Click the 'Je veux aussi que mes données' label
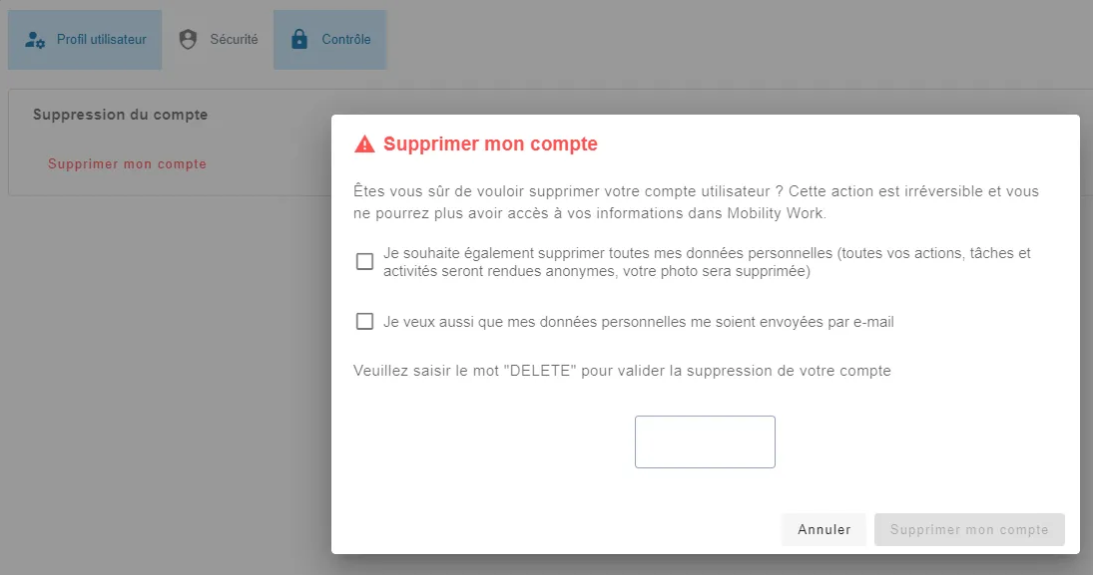Screen dimensions: 1093x575 638,322
